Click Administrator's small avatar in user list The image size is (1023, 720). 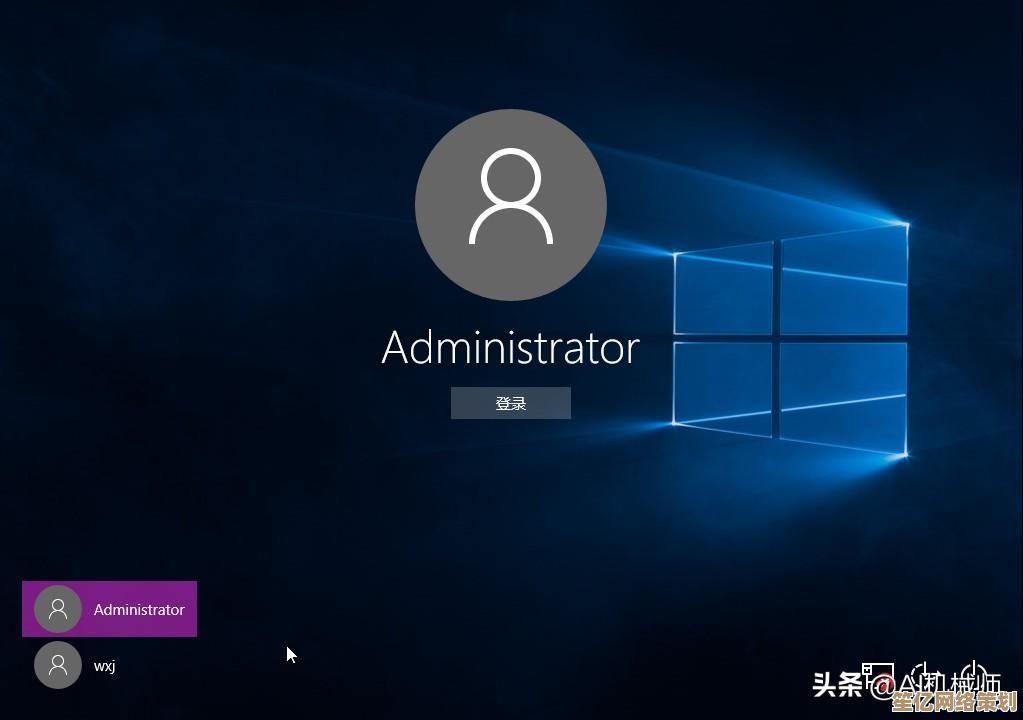(x=58, y=609)
